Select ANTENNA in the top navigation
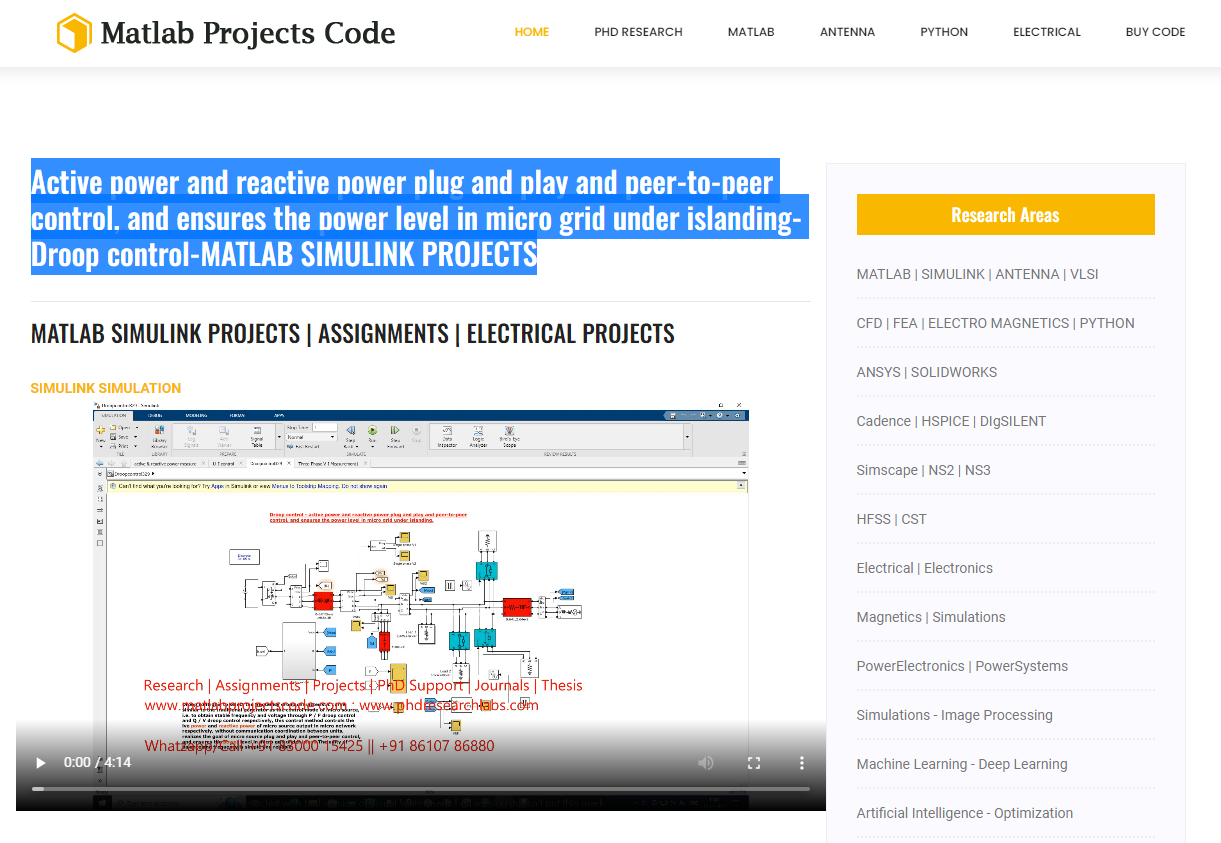This screenshot has height=843, width=1221. 847,32
